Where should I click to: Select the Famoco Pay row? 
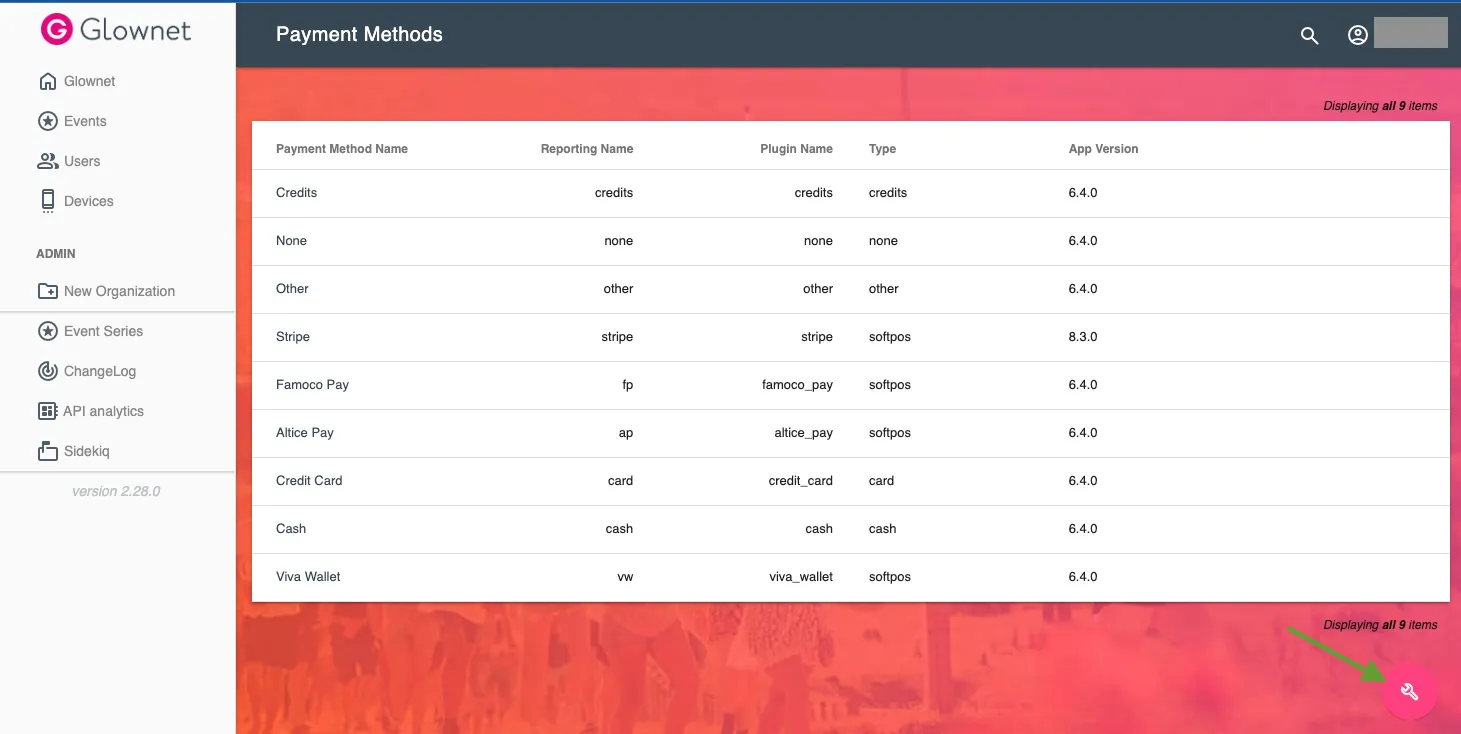tap(850, 385)
